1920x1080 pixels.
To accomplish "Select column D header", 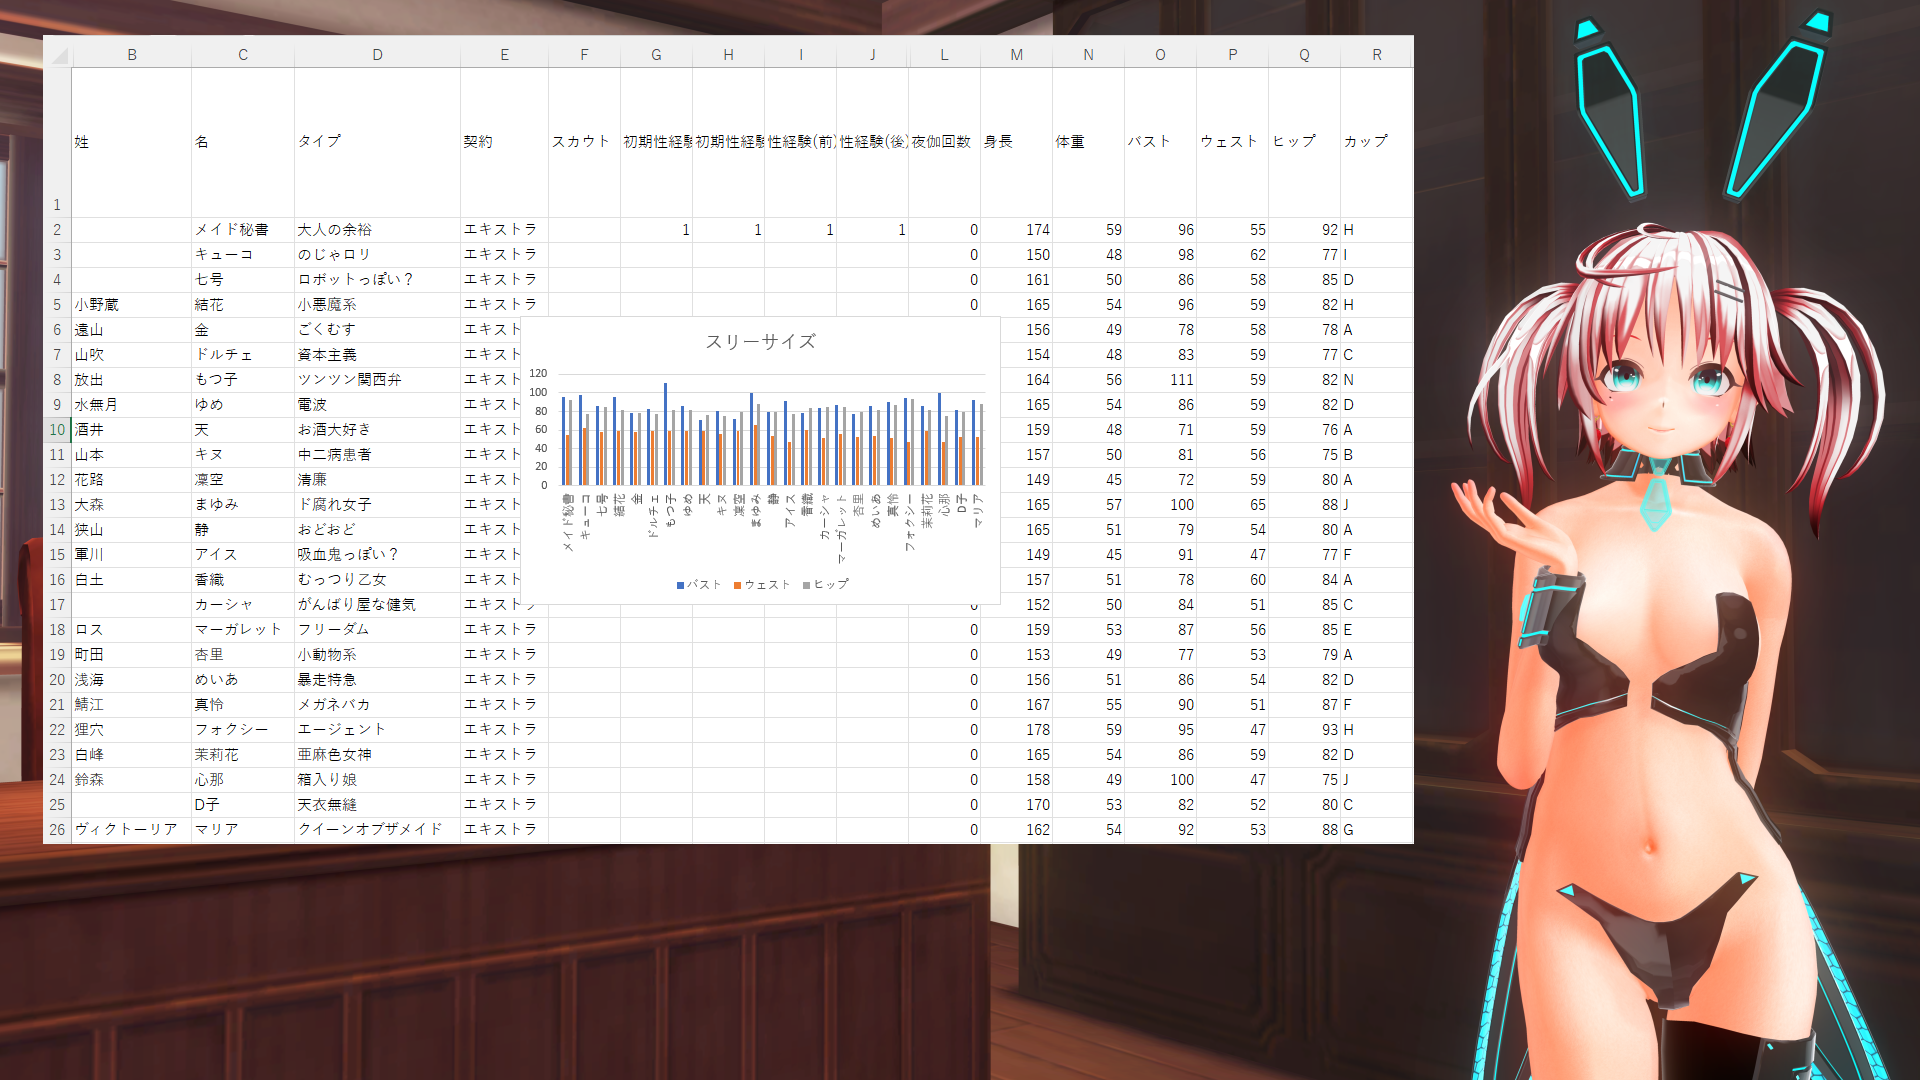I will click(x=377, y=55).
